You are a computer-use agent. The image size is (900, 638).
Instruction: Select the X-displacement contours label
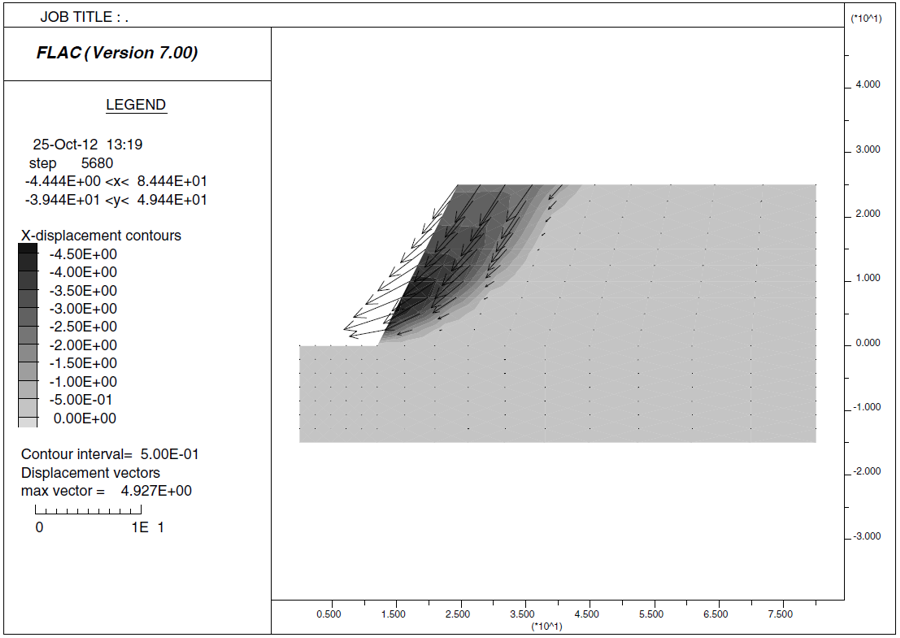point(101,236)
